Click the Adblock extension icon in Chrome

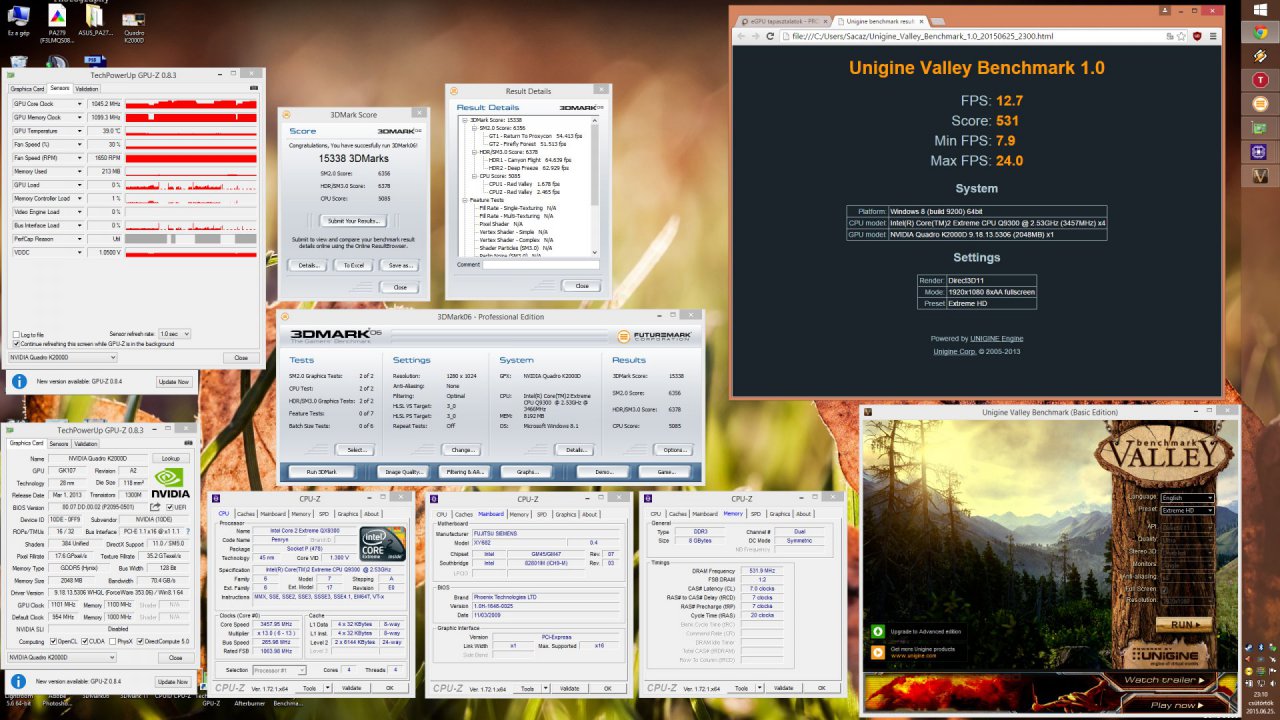[1197, 36]
